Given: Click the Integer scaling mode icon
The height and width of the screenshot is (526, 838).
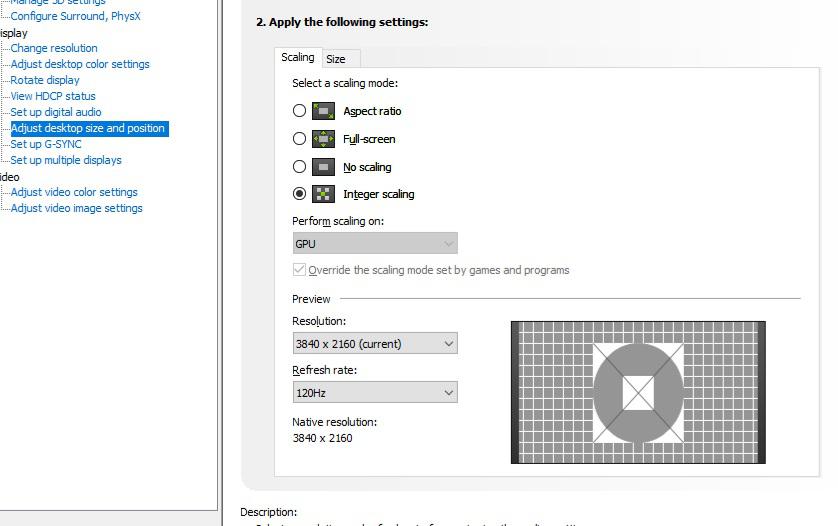Looking at the screenshot, I should coord(323,194).
